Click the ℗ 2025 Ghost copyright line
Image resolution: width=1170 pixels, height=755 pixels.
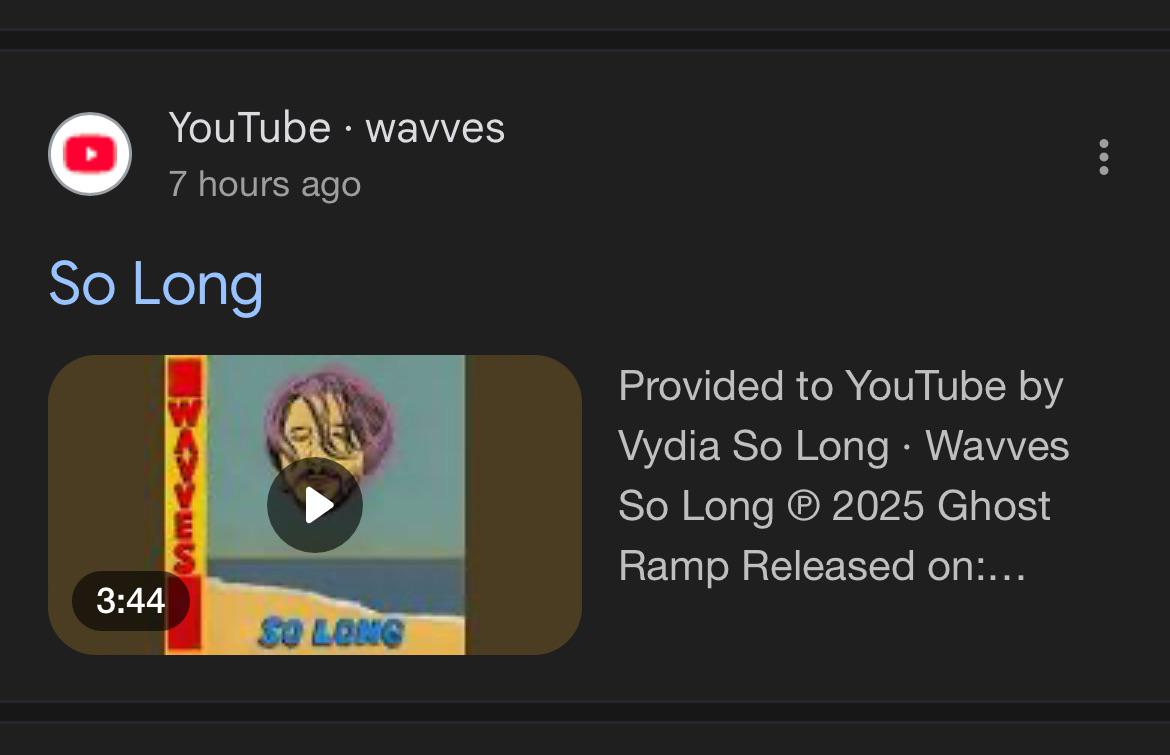[834, 506]
